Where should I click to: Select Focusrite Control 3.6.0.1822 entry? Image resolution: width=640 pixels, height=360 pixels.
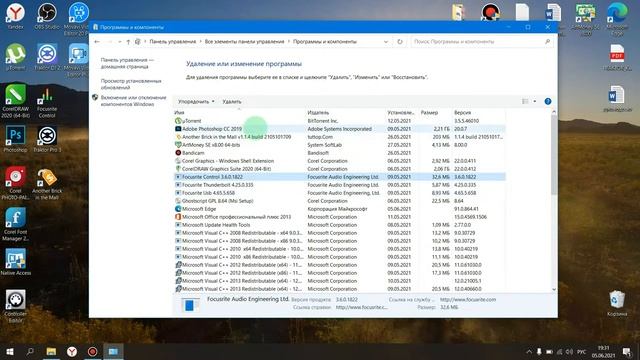point(339,177)
